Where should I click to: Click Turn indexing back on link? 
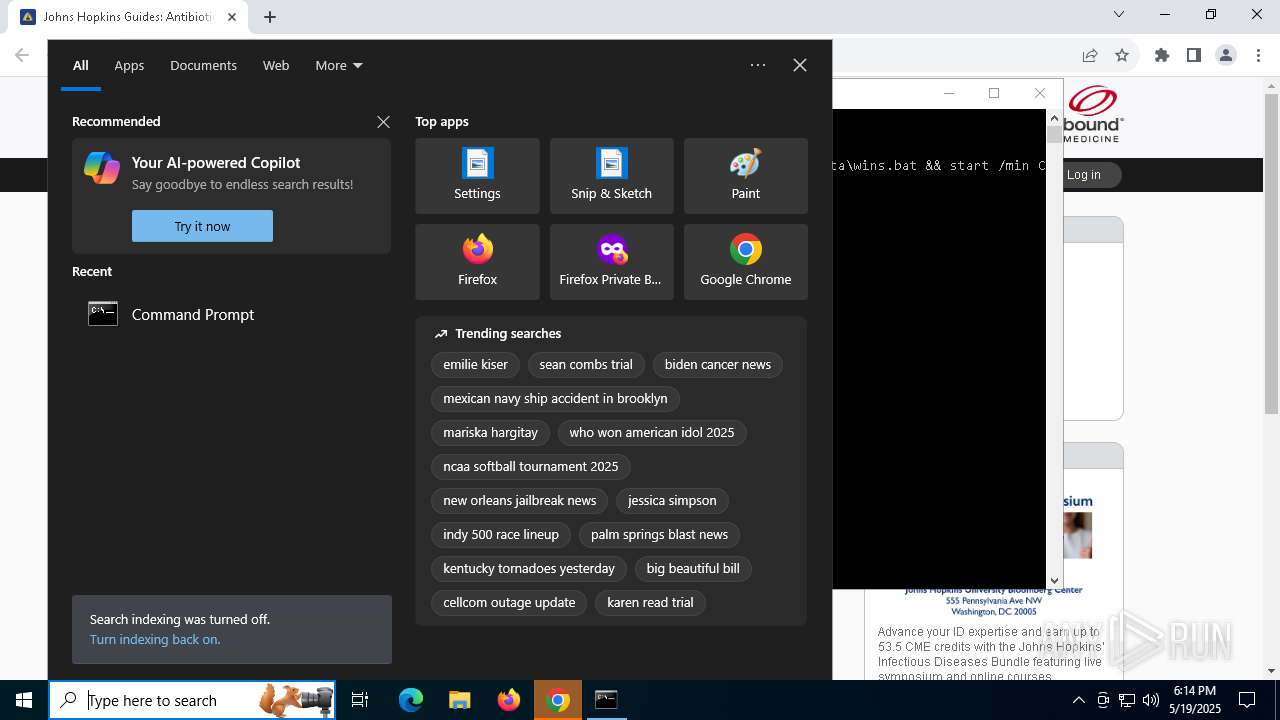[155, 639]
